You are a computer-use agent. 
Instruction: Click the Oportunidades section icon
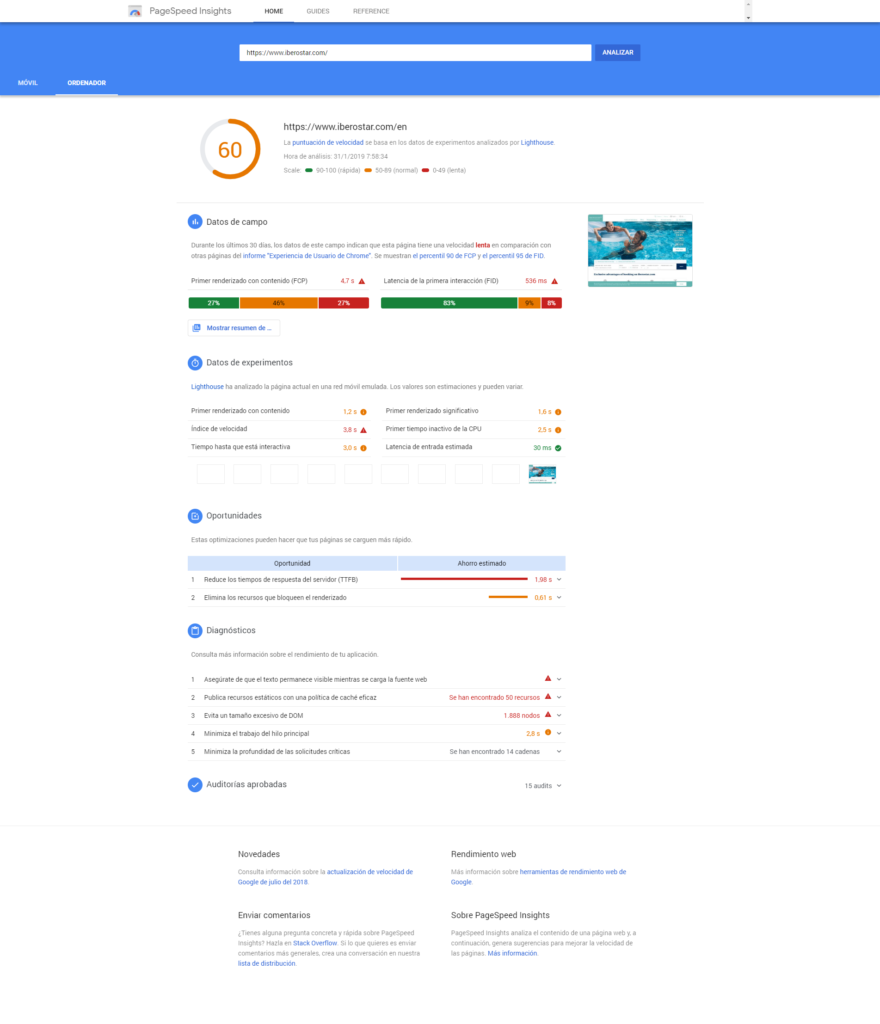pos(195,516)
